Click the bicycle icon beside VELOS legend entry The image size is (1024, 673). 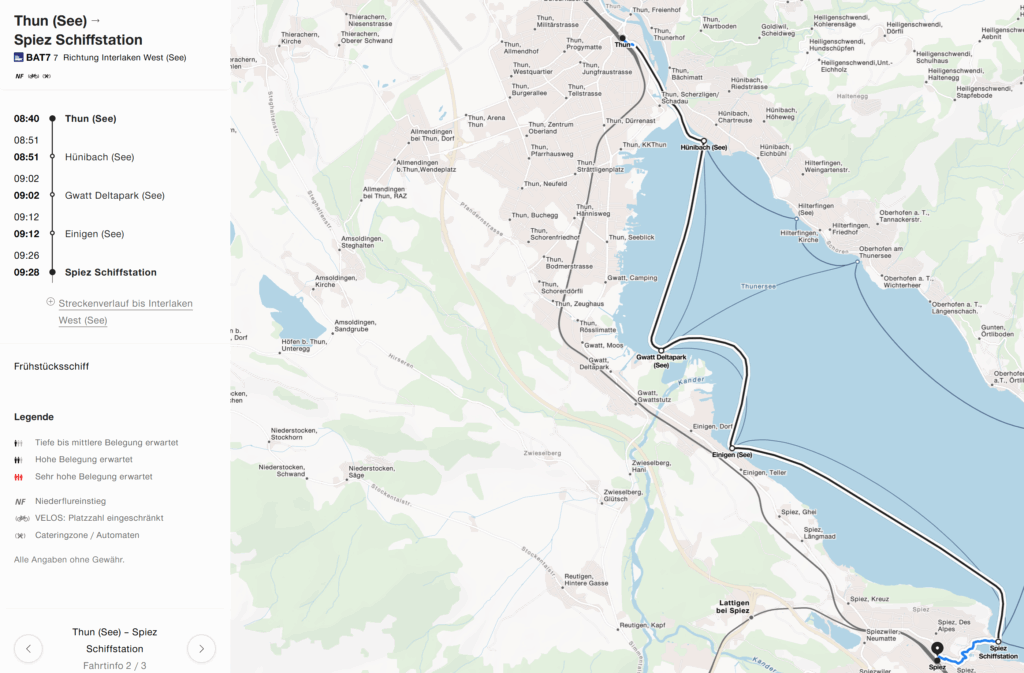click(x=22, y=519)
